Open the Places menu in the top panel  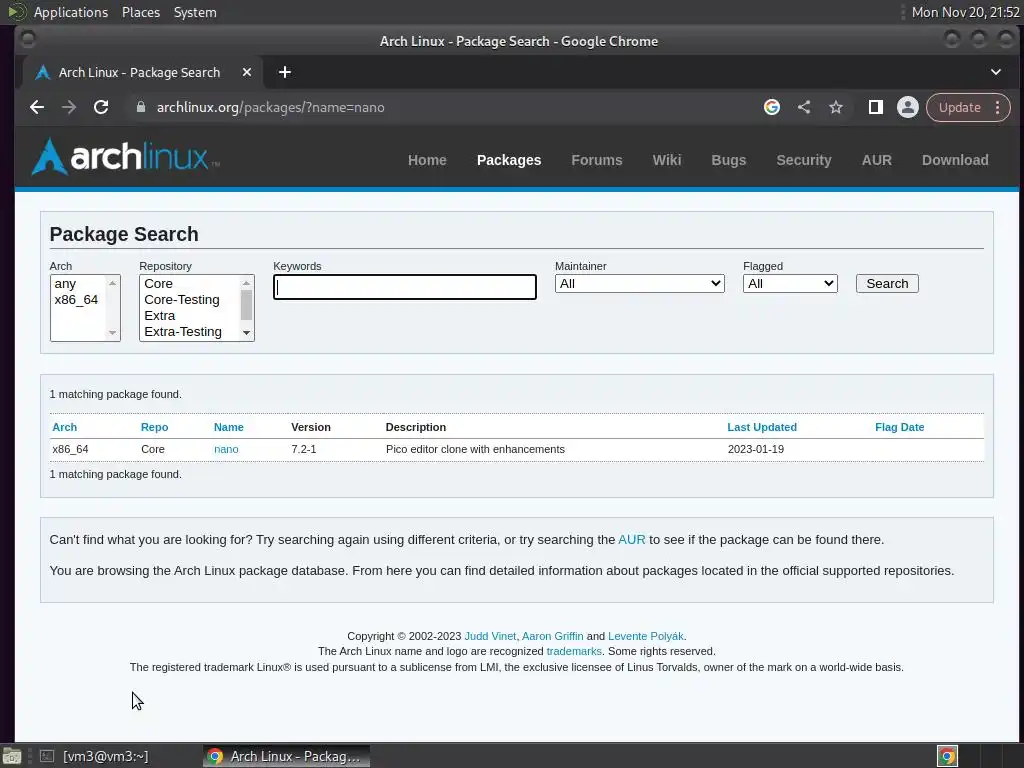click(141, 12)
